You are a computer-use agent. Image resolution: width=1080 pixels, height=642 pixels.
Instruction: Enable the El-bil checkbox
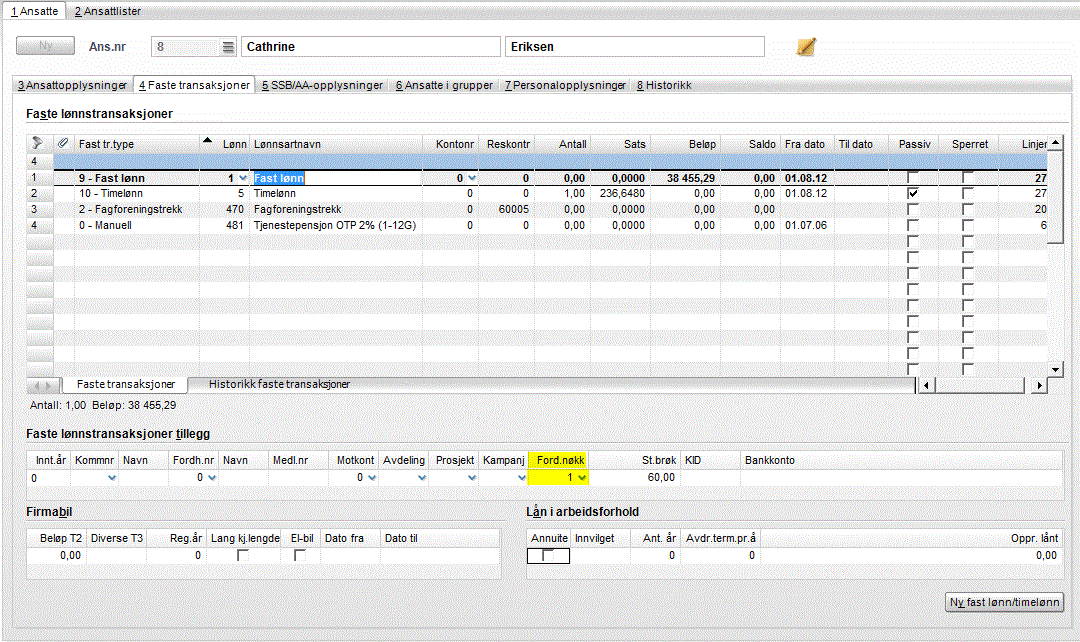[x=300, y=555]
